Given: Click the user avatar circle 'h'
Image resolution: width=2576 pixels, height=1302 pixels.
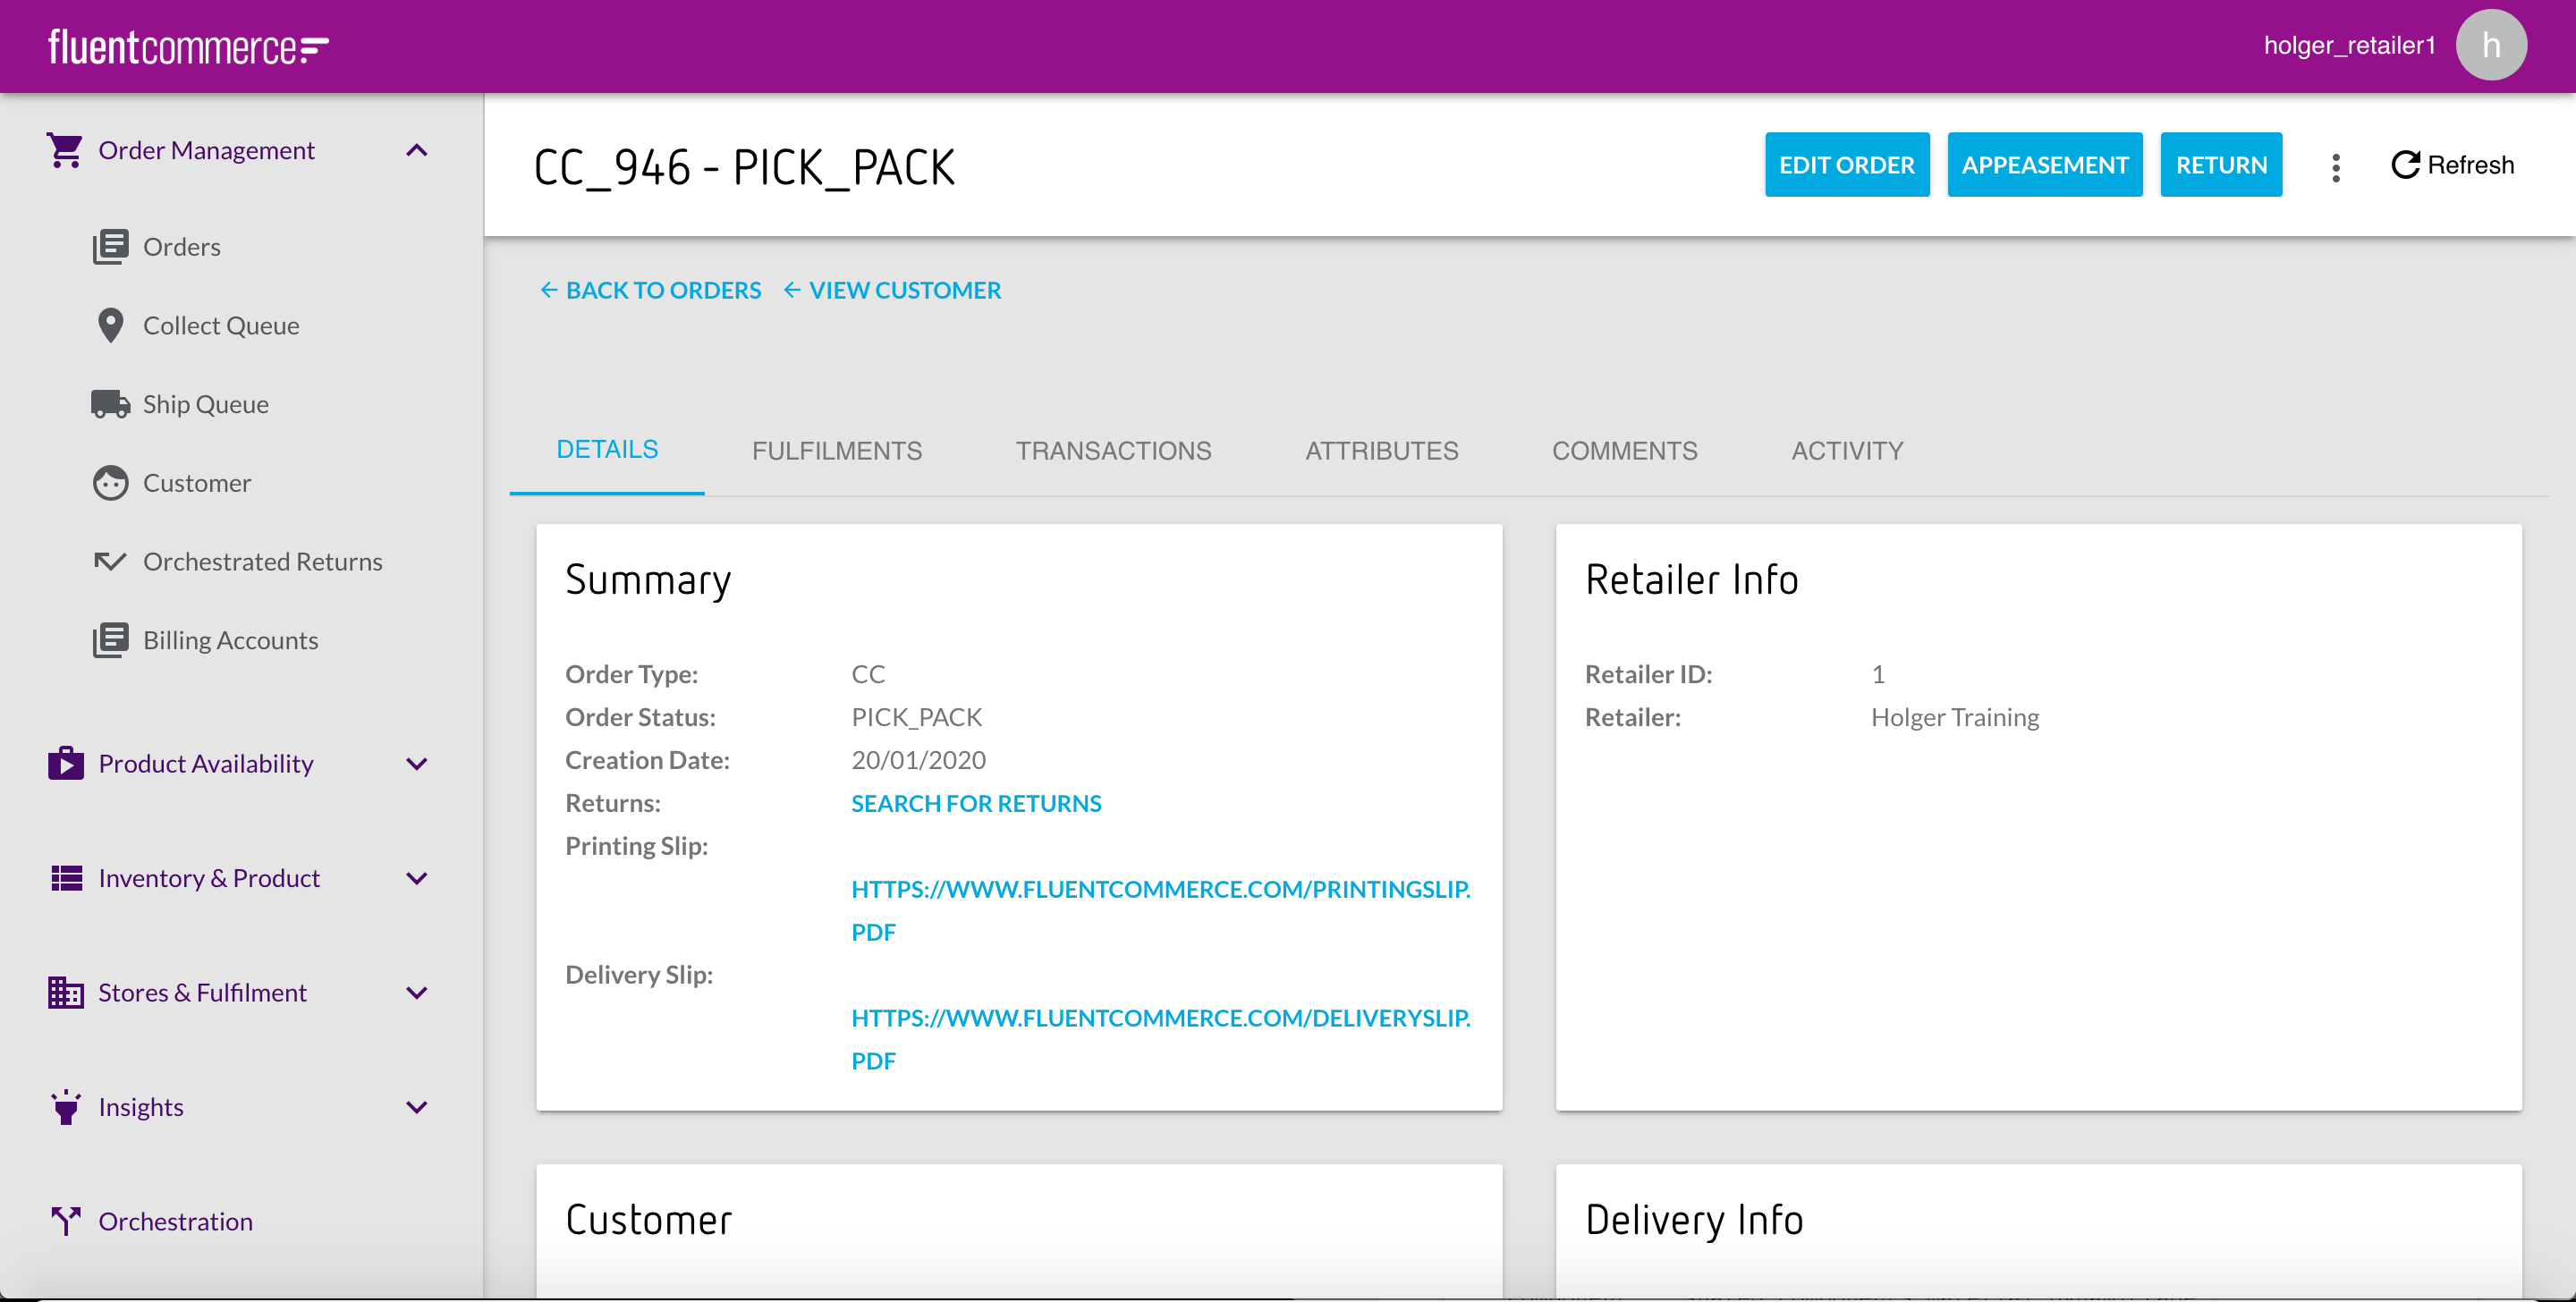Looking at the screenshot, I should point(2491,46).
